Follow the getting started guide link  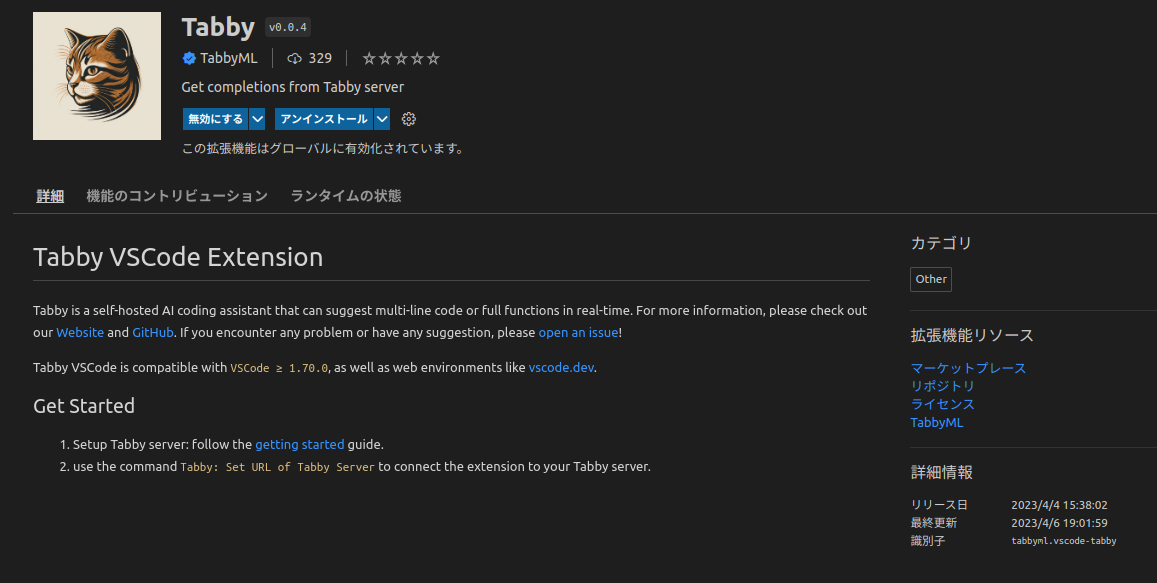(x=299, y=444)
